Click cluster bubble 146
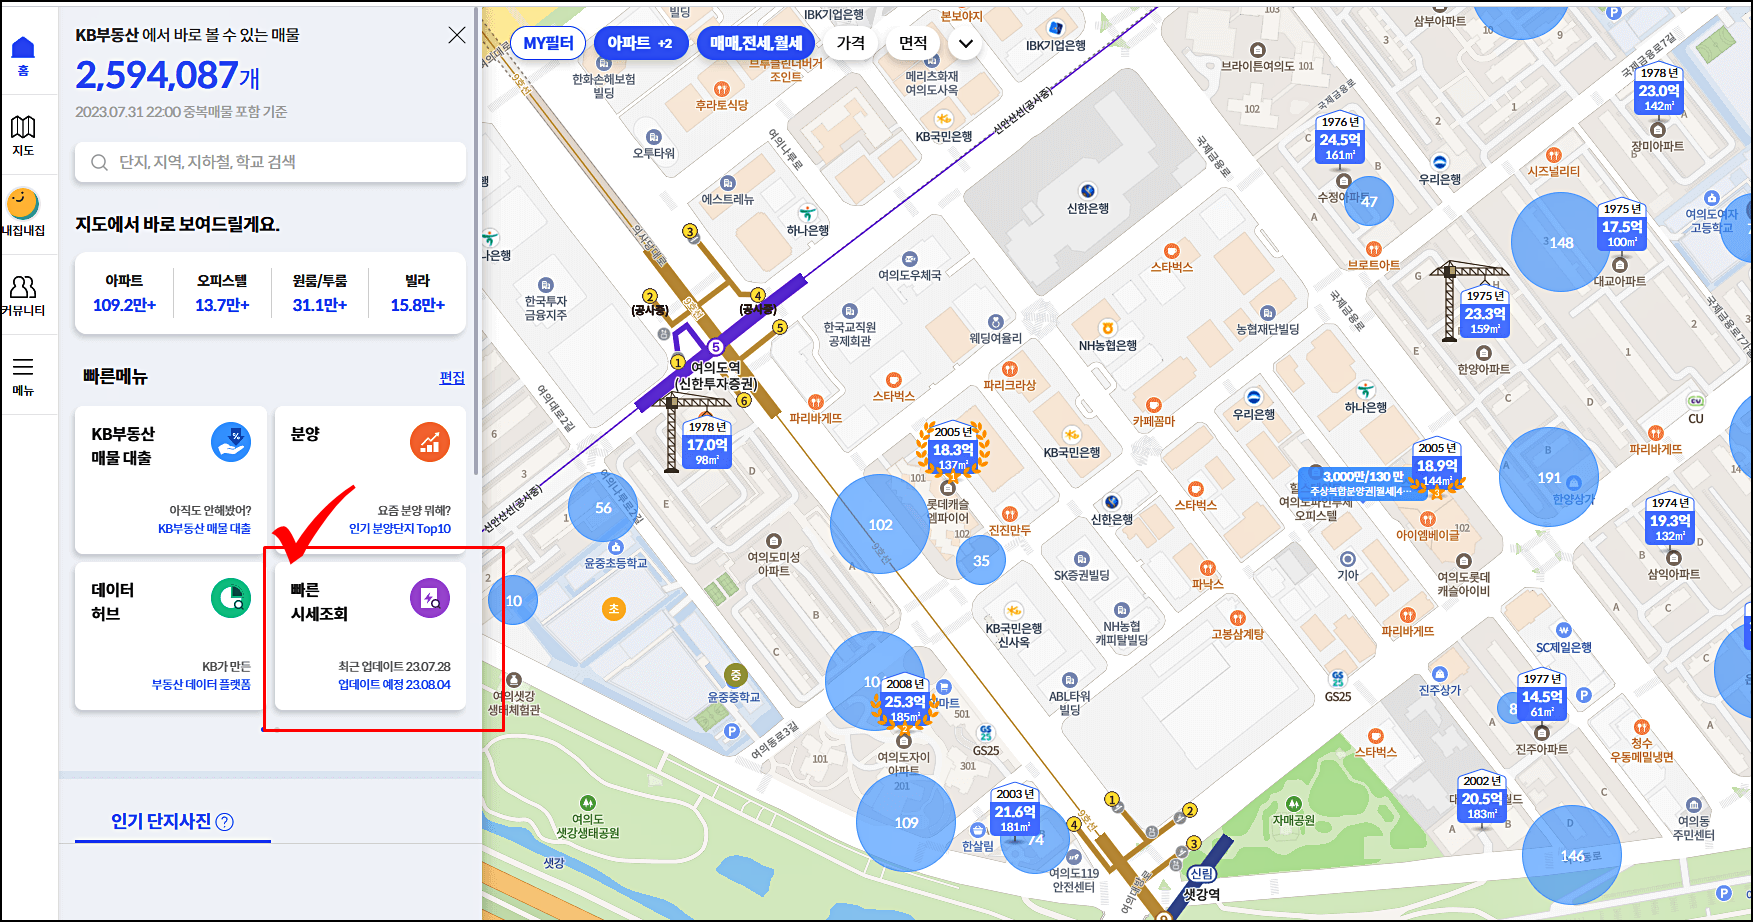Viewport: 1753px width, 922px height. pyautogui.click(x=1572, y=856)
